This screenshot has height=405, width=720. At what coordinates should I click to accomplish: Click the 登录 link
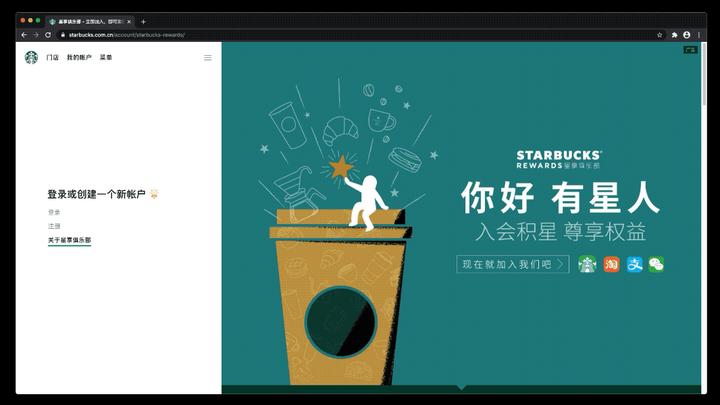(54, 212)
